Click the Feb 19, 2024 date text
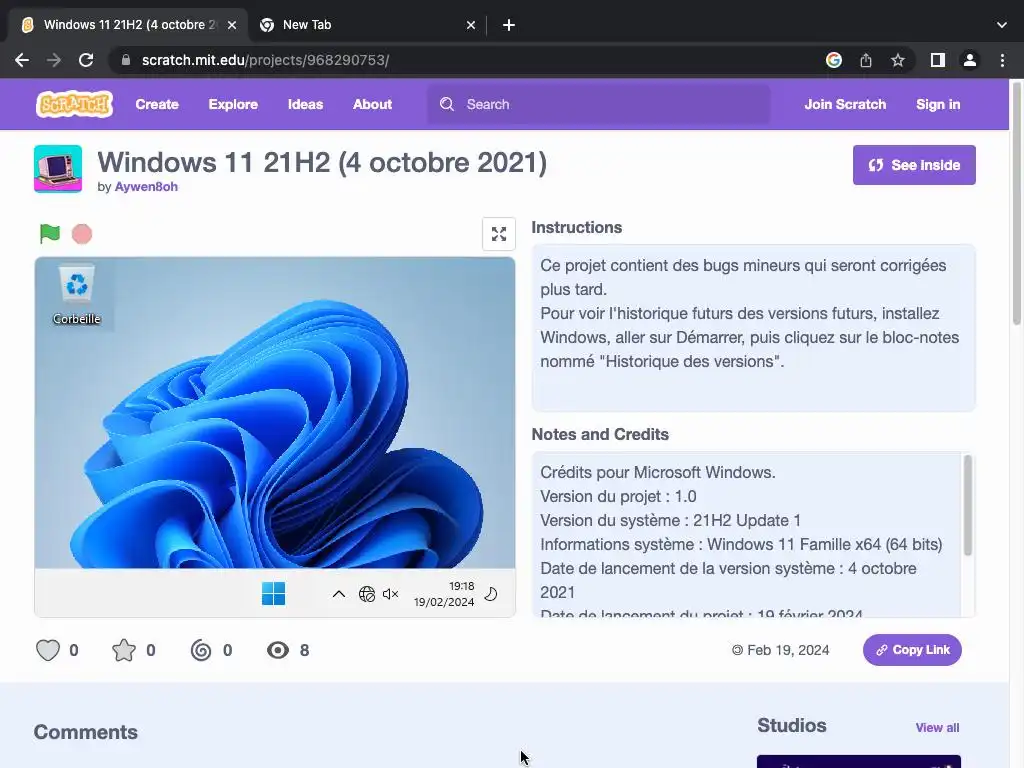 (788, 650)
